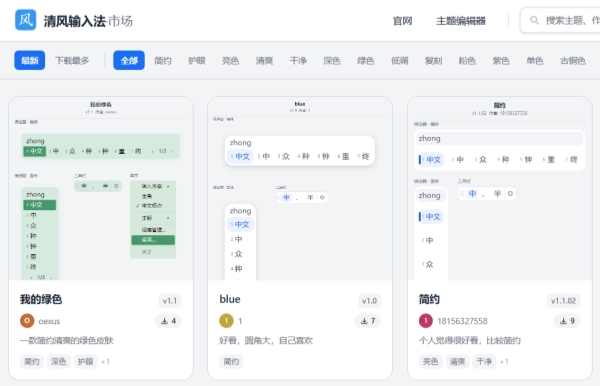Filter by the 护眼 tag in the filter bar
This screenshot has height=386, width=600.
point(197,60)
